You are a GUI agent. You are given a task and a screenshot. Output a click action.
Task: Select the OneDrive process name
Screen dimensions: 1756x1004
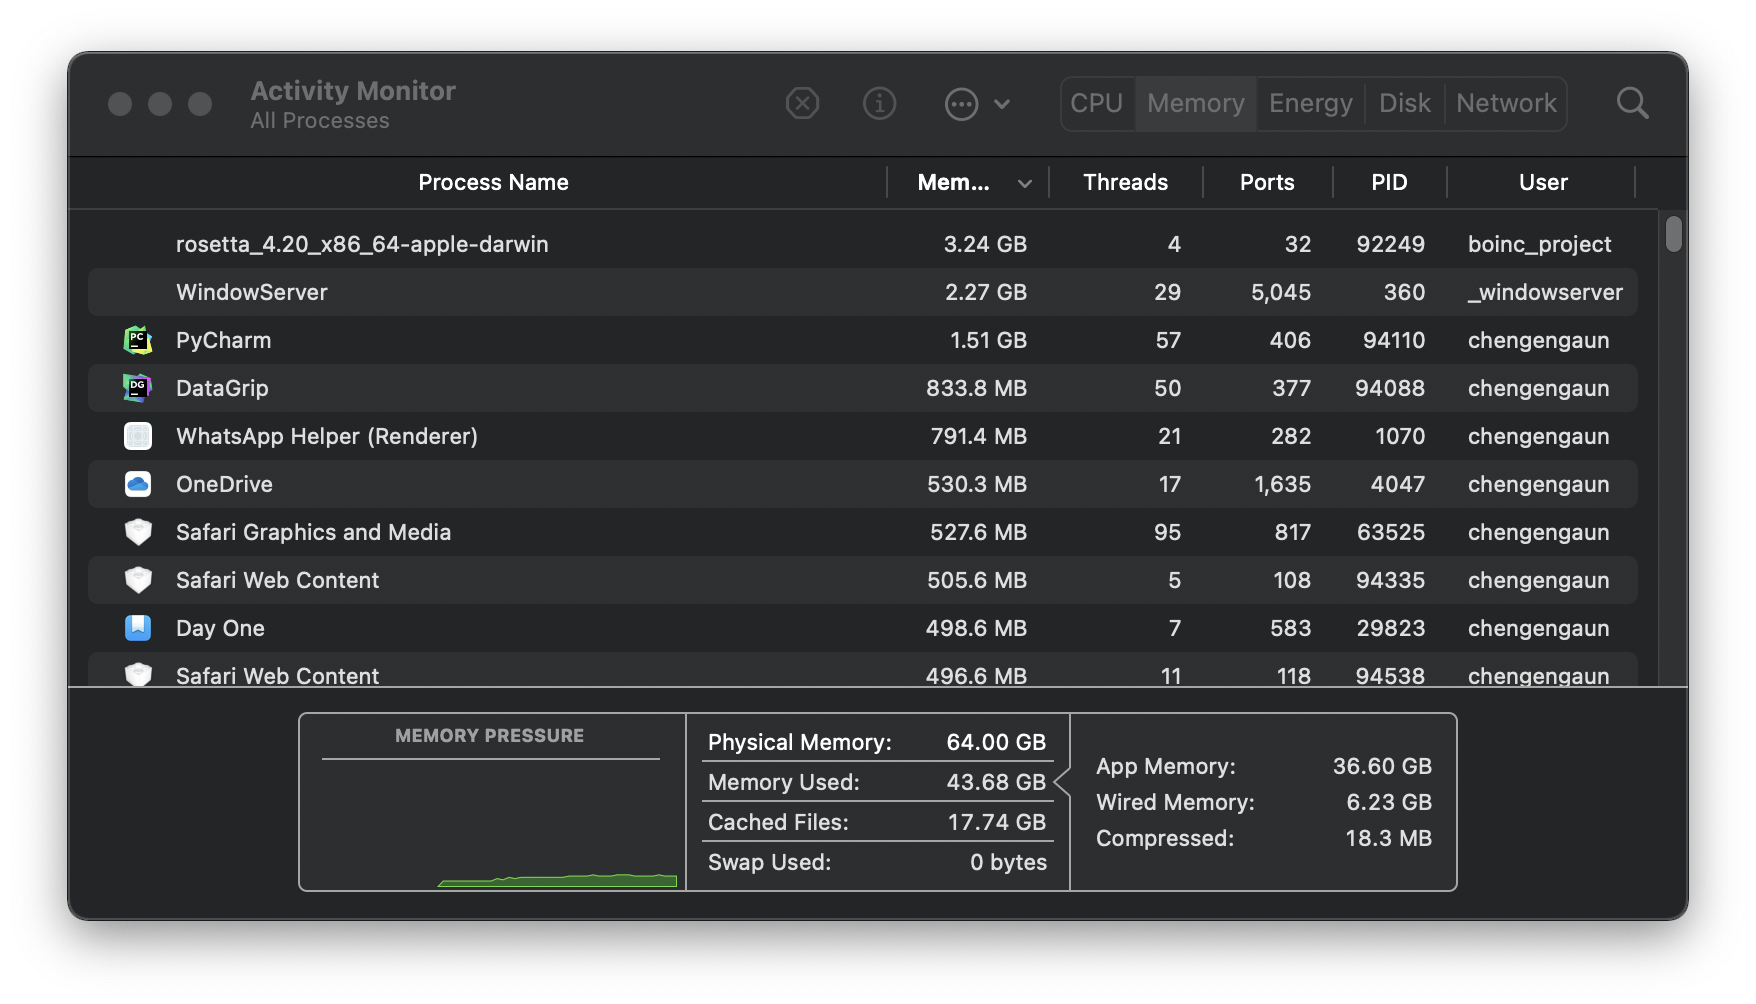click(224, 484)
